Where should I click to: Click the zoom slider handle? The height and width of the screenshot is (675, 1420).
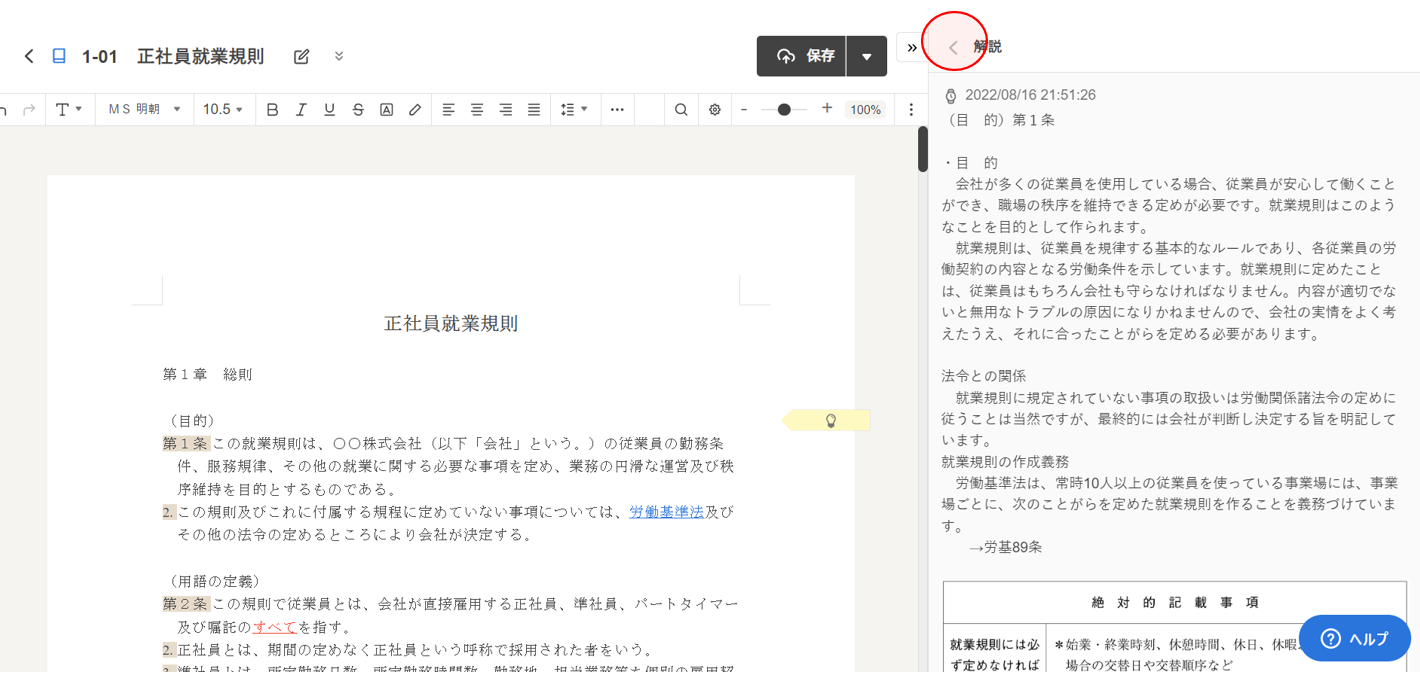(784, 110)
